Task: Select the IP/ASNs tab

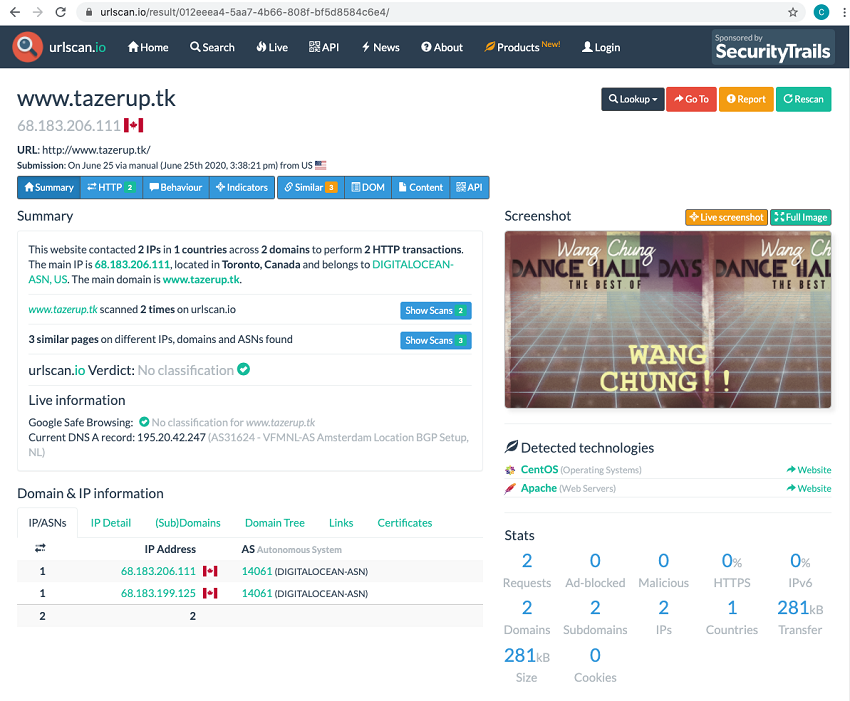Action: [48, 523]
